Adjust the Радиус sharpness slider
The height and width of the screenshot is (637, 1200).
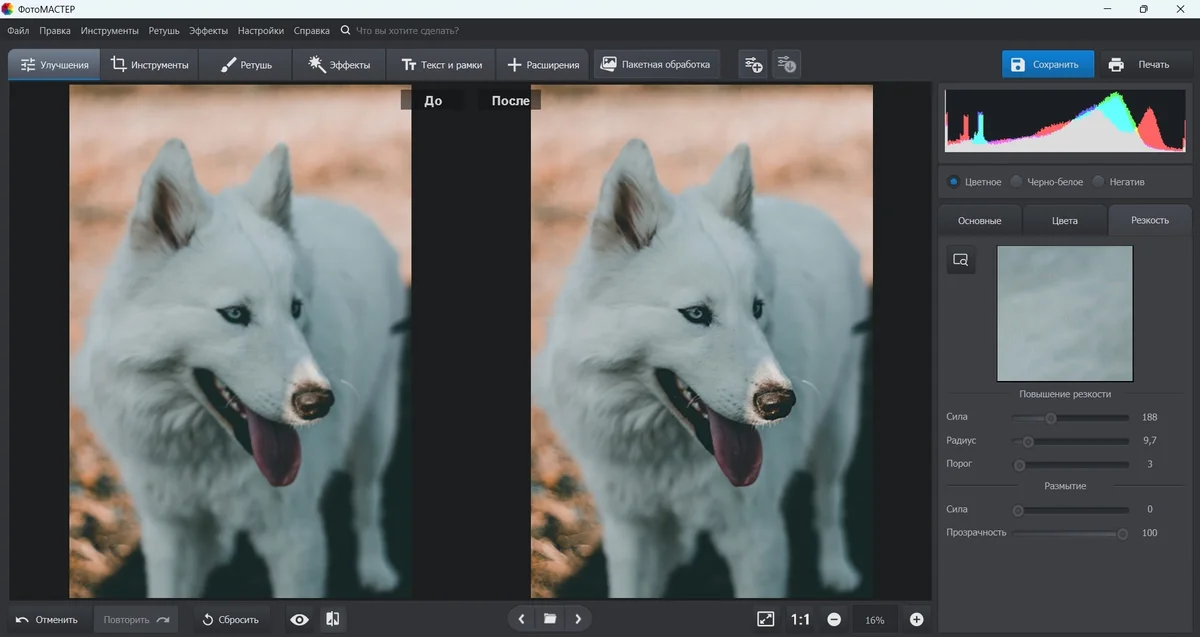[x=1028, y=441]
